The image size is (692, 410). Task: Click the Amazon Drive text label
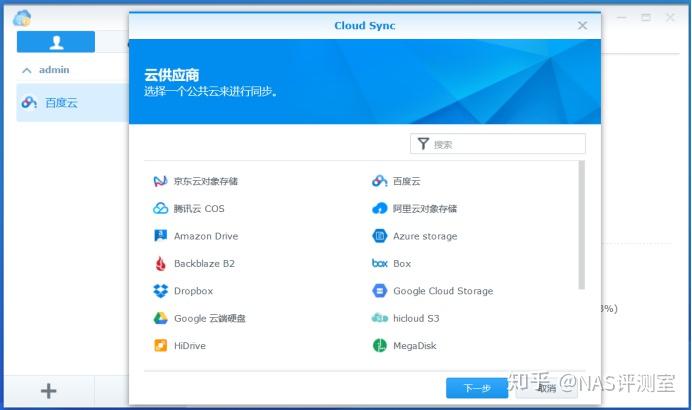coord(206,236)
